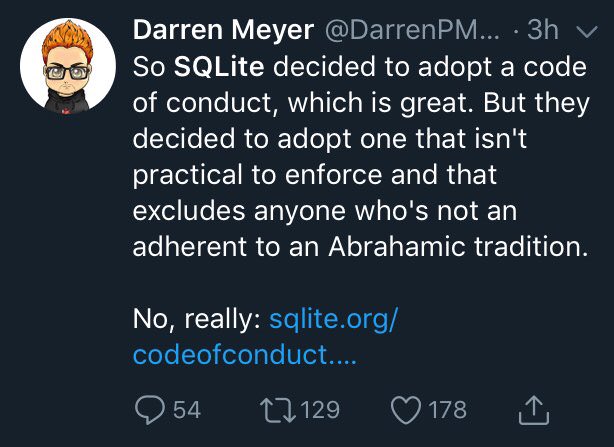Expand the tweet options chevron
The width and height of the screenshot is (614, 447).
(588, 31)
